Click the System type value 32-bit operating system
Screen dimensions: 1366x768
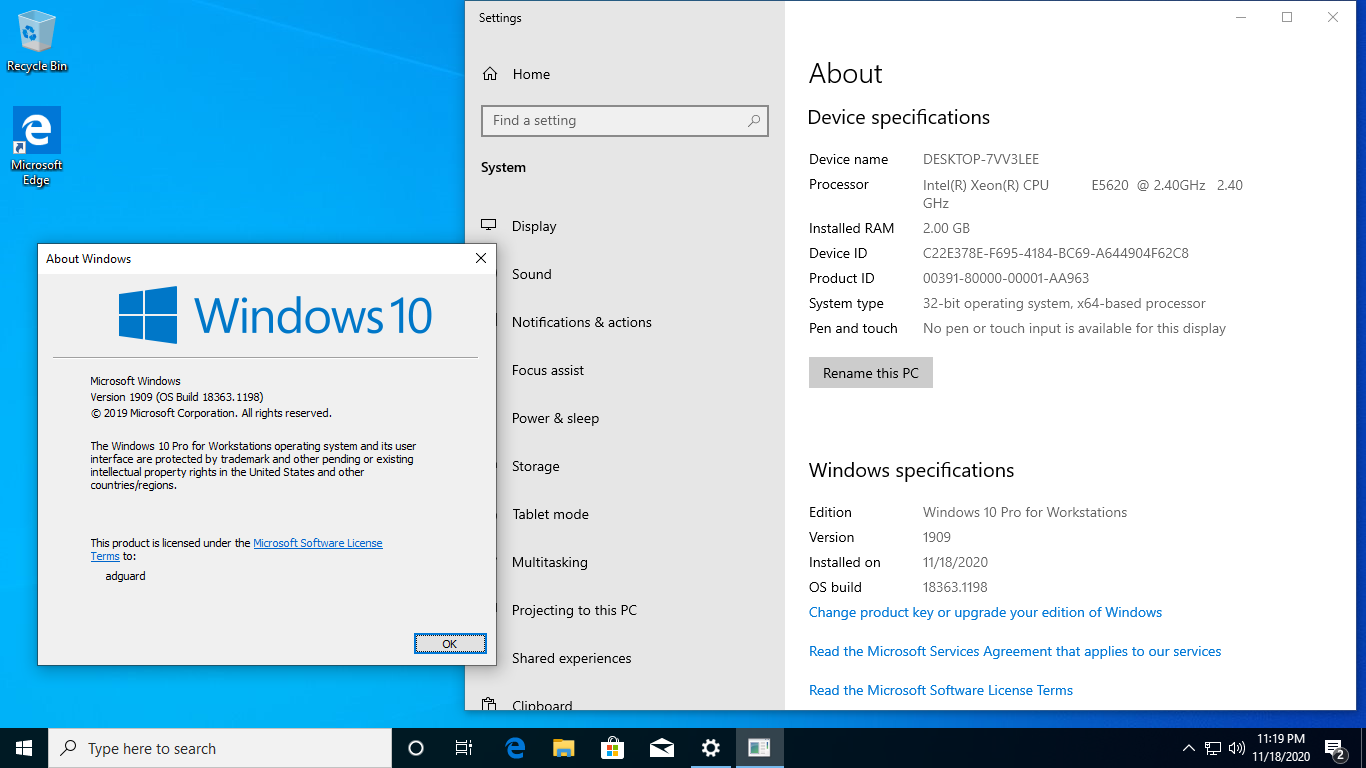(x=1064, y=303)
